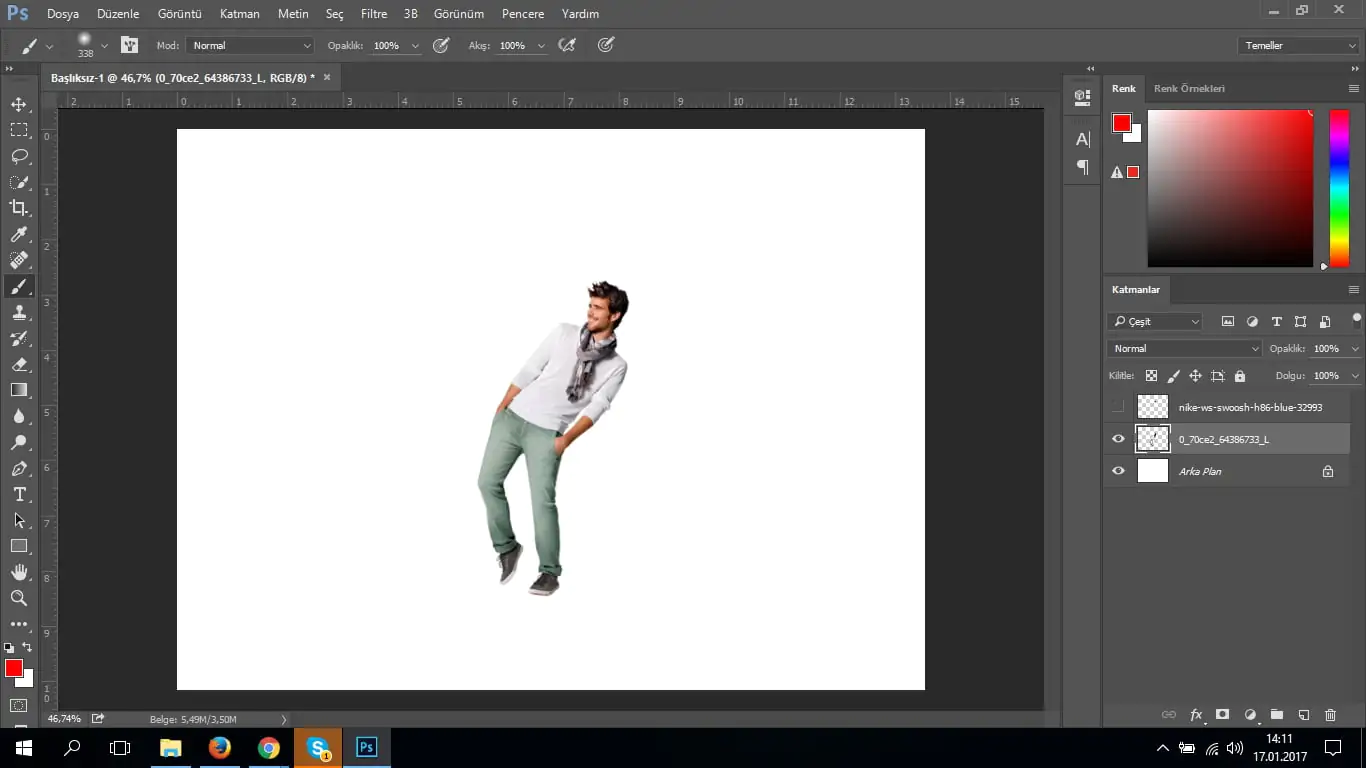Image resolution: width=1366 pixels, height=768 pixels.
Task: Select the Zoom tool
Action: pyautogui.click(x=19, y=598)
